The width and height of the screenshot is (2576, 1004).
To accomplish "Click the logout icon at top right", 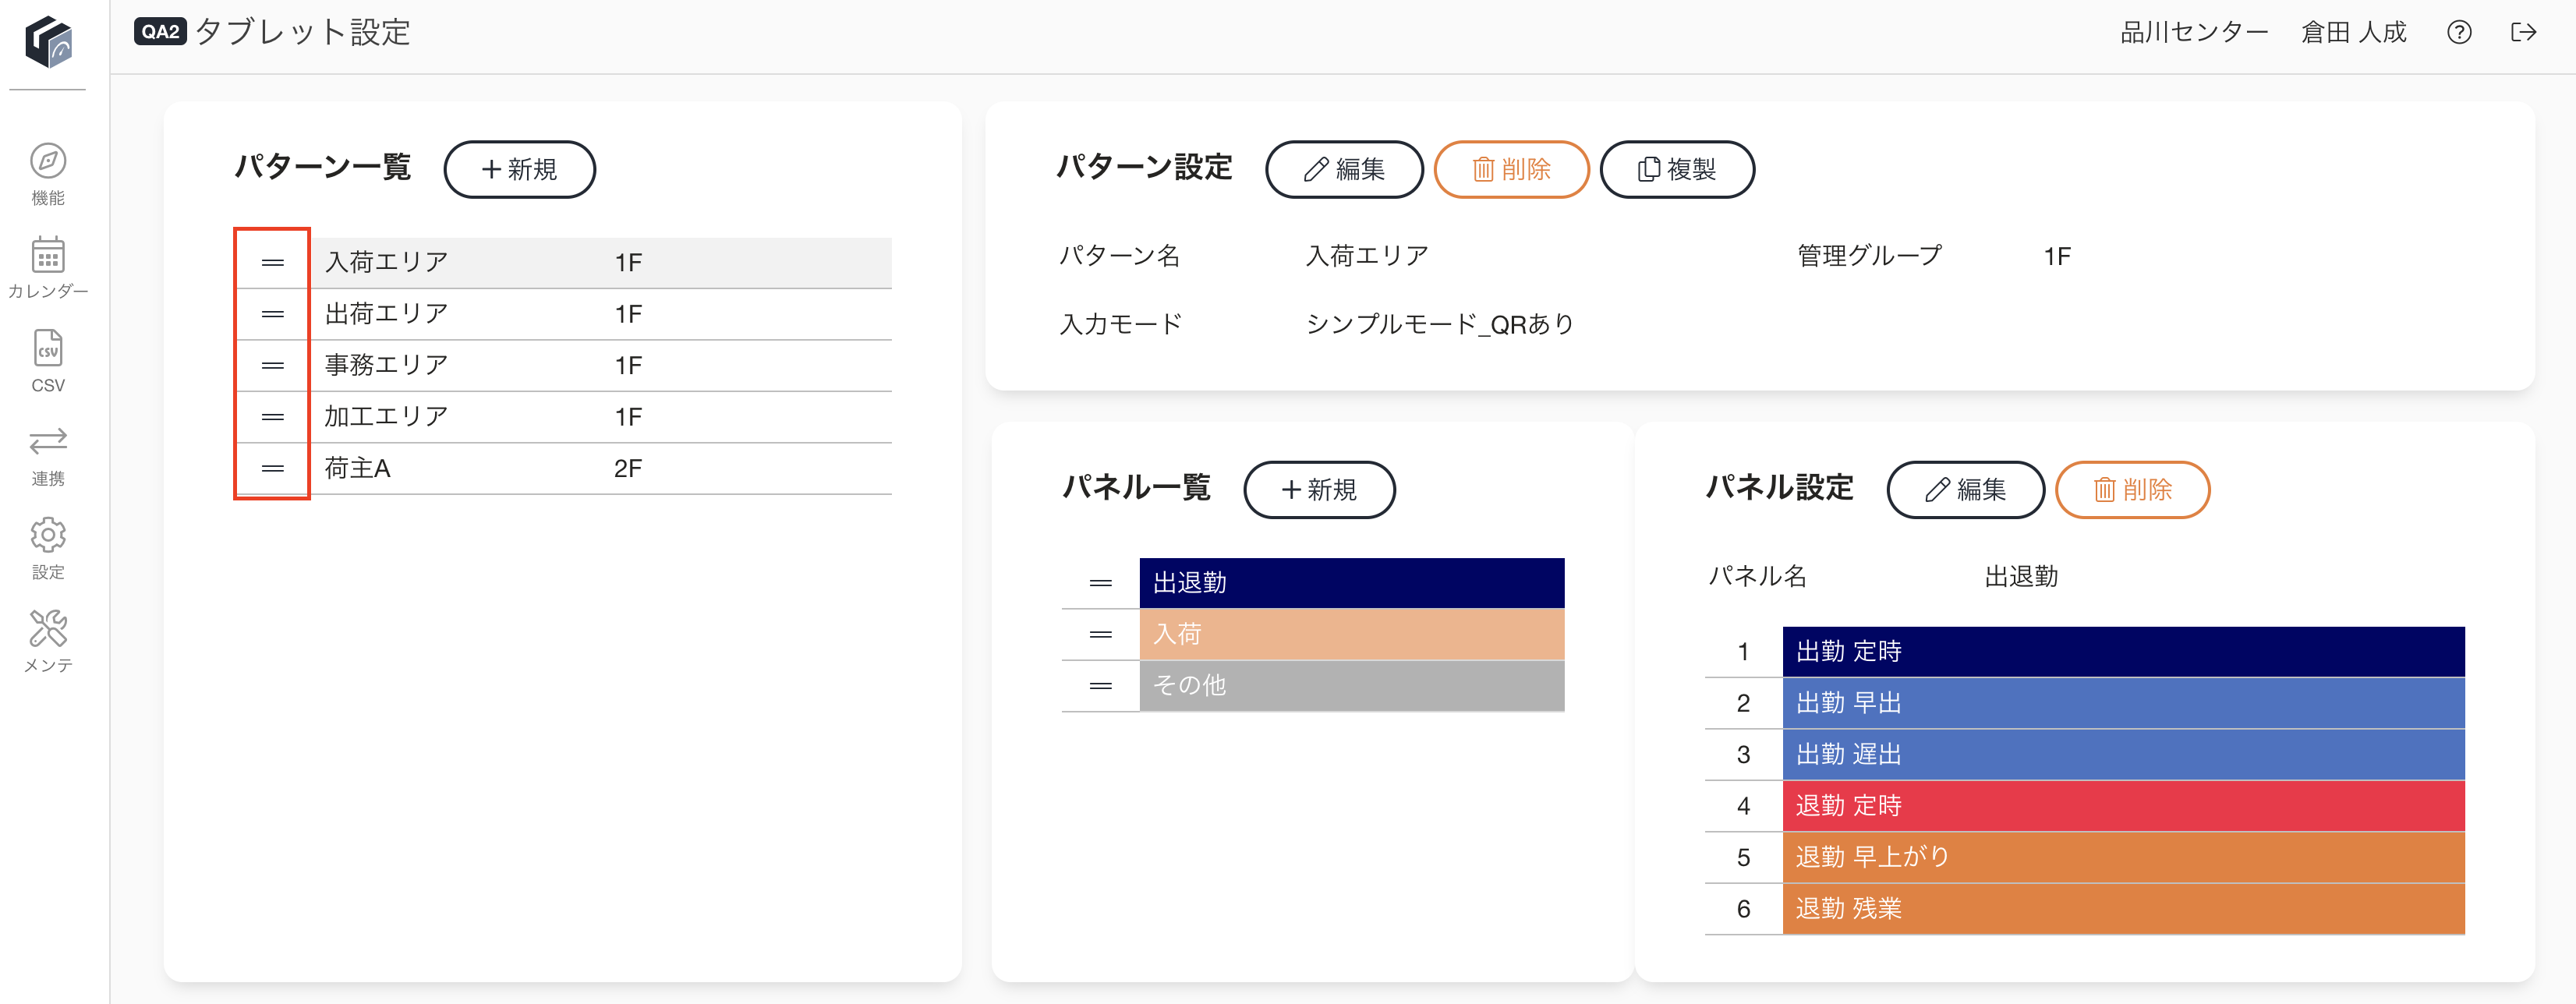I will (x=2523, y=32).
